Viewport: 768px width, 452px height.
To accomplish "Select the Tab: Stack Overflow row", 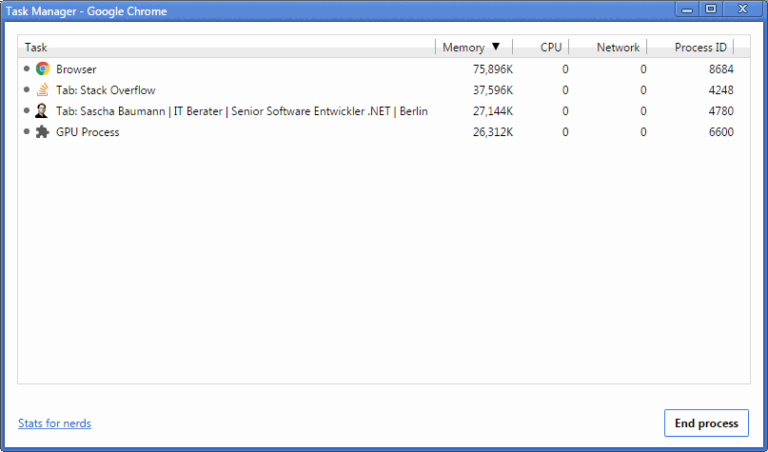I will (x=384, y=90).
